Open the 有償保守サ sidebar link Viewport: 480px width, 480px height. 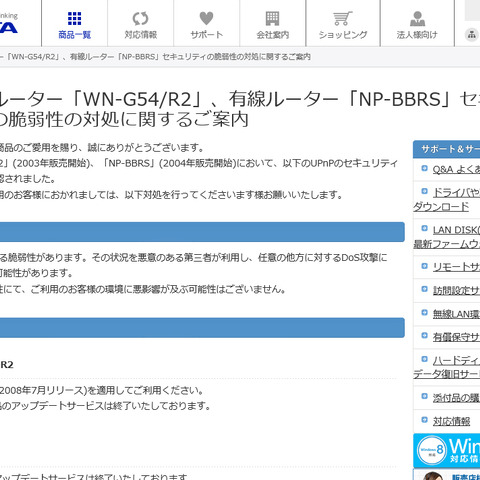(x=456, y=337)
